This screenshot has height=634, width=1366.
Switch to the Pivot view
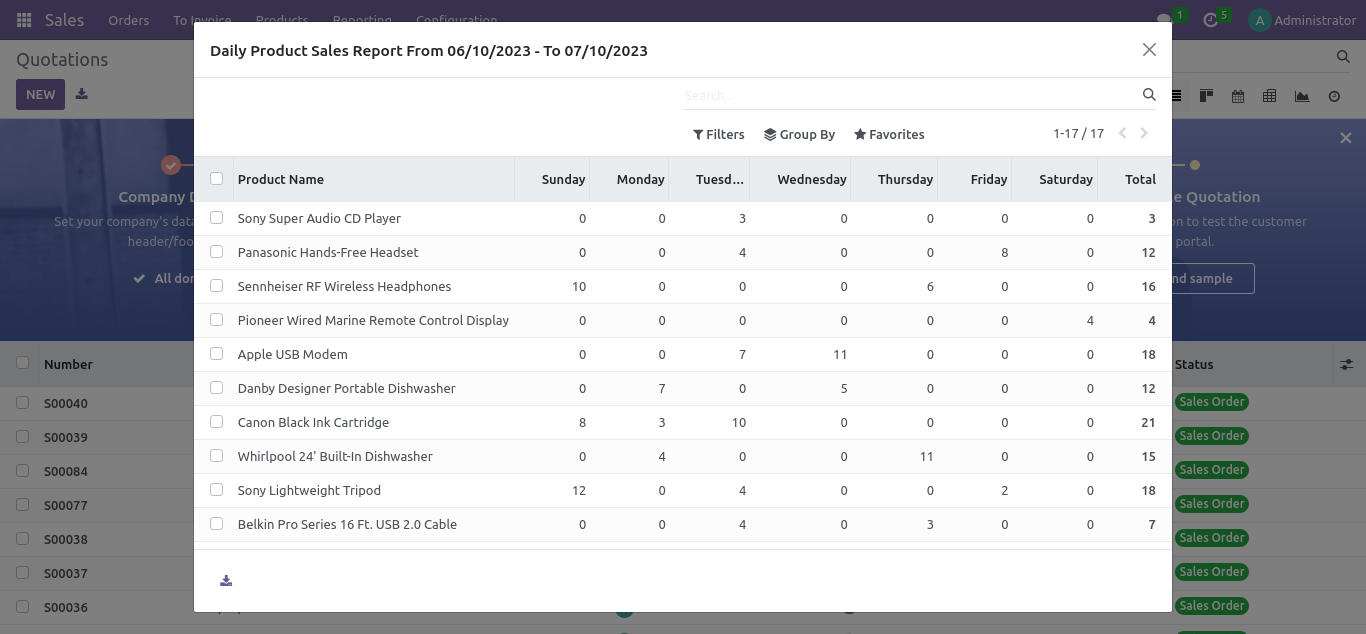1270,95
